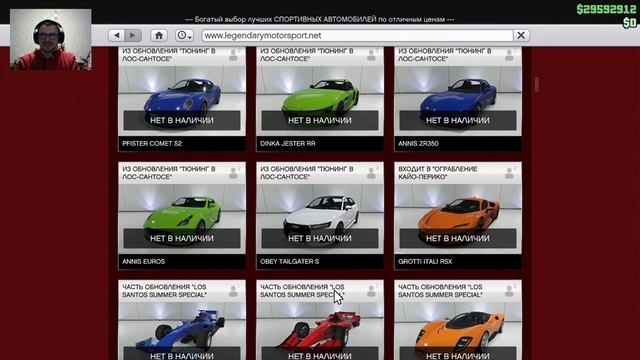Click 'НЕТ В НАЛИЧИИ' on Obey Tailgater S
This screenshot has width=640, height=360.
click(320, 238)
